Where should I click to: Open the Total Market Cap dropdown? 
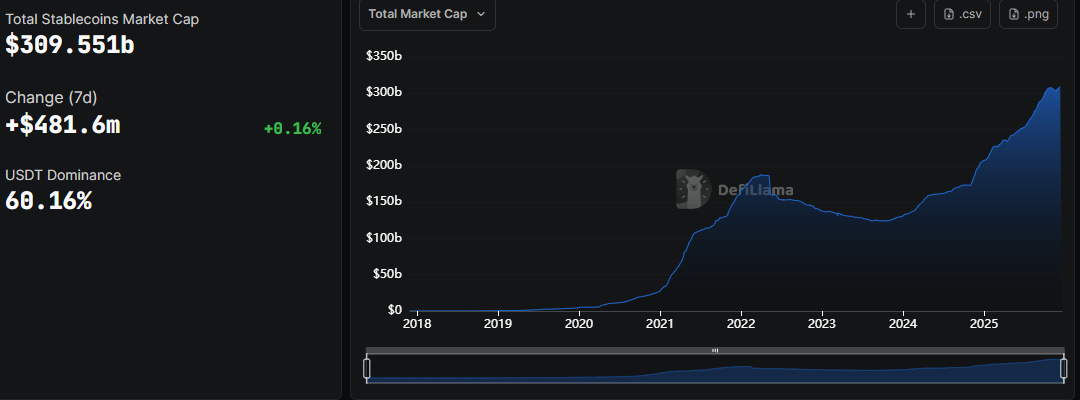click(x=427, y=14)
